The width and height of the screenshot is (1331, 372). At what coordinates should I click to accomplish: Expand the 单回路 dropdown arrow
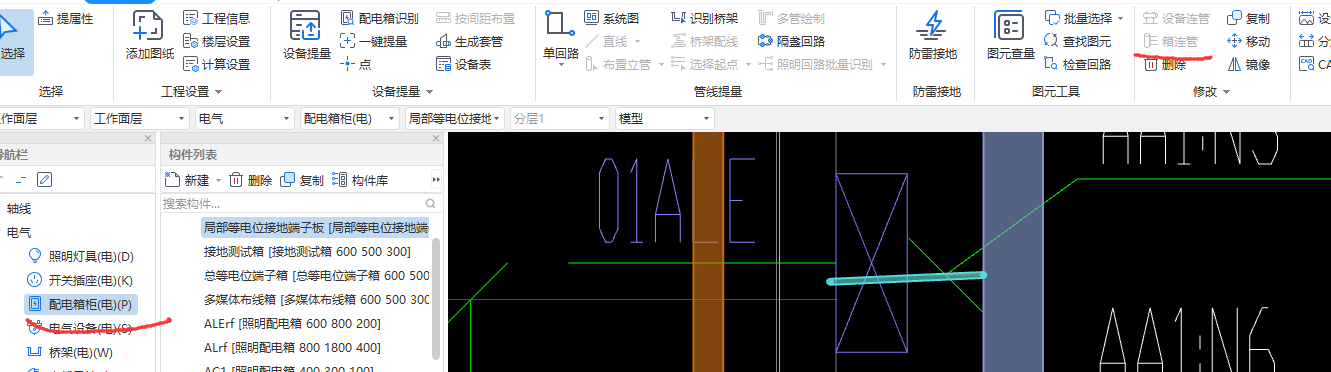(561, 64)
